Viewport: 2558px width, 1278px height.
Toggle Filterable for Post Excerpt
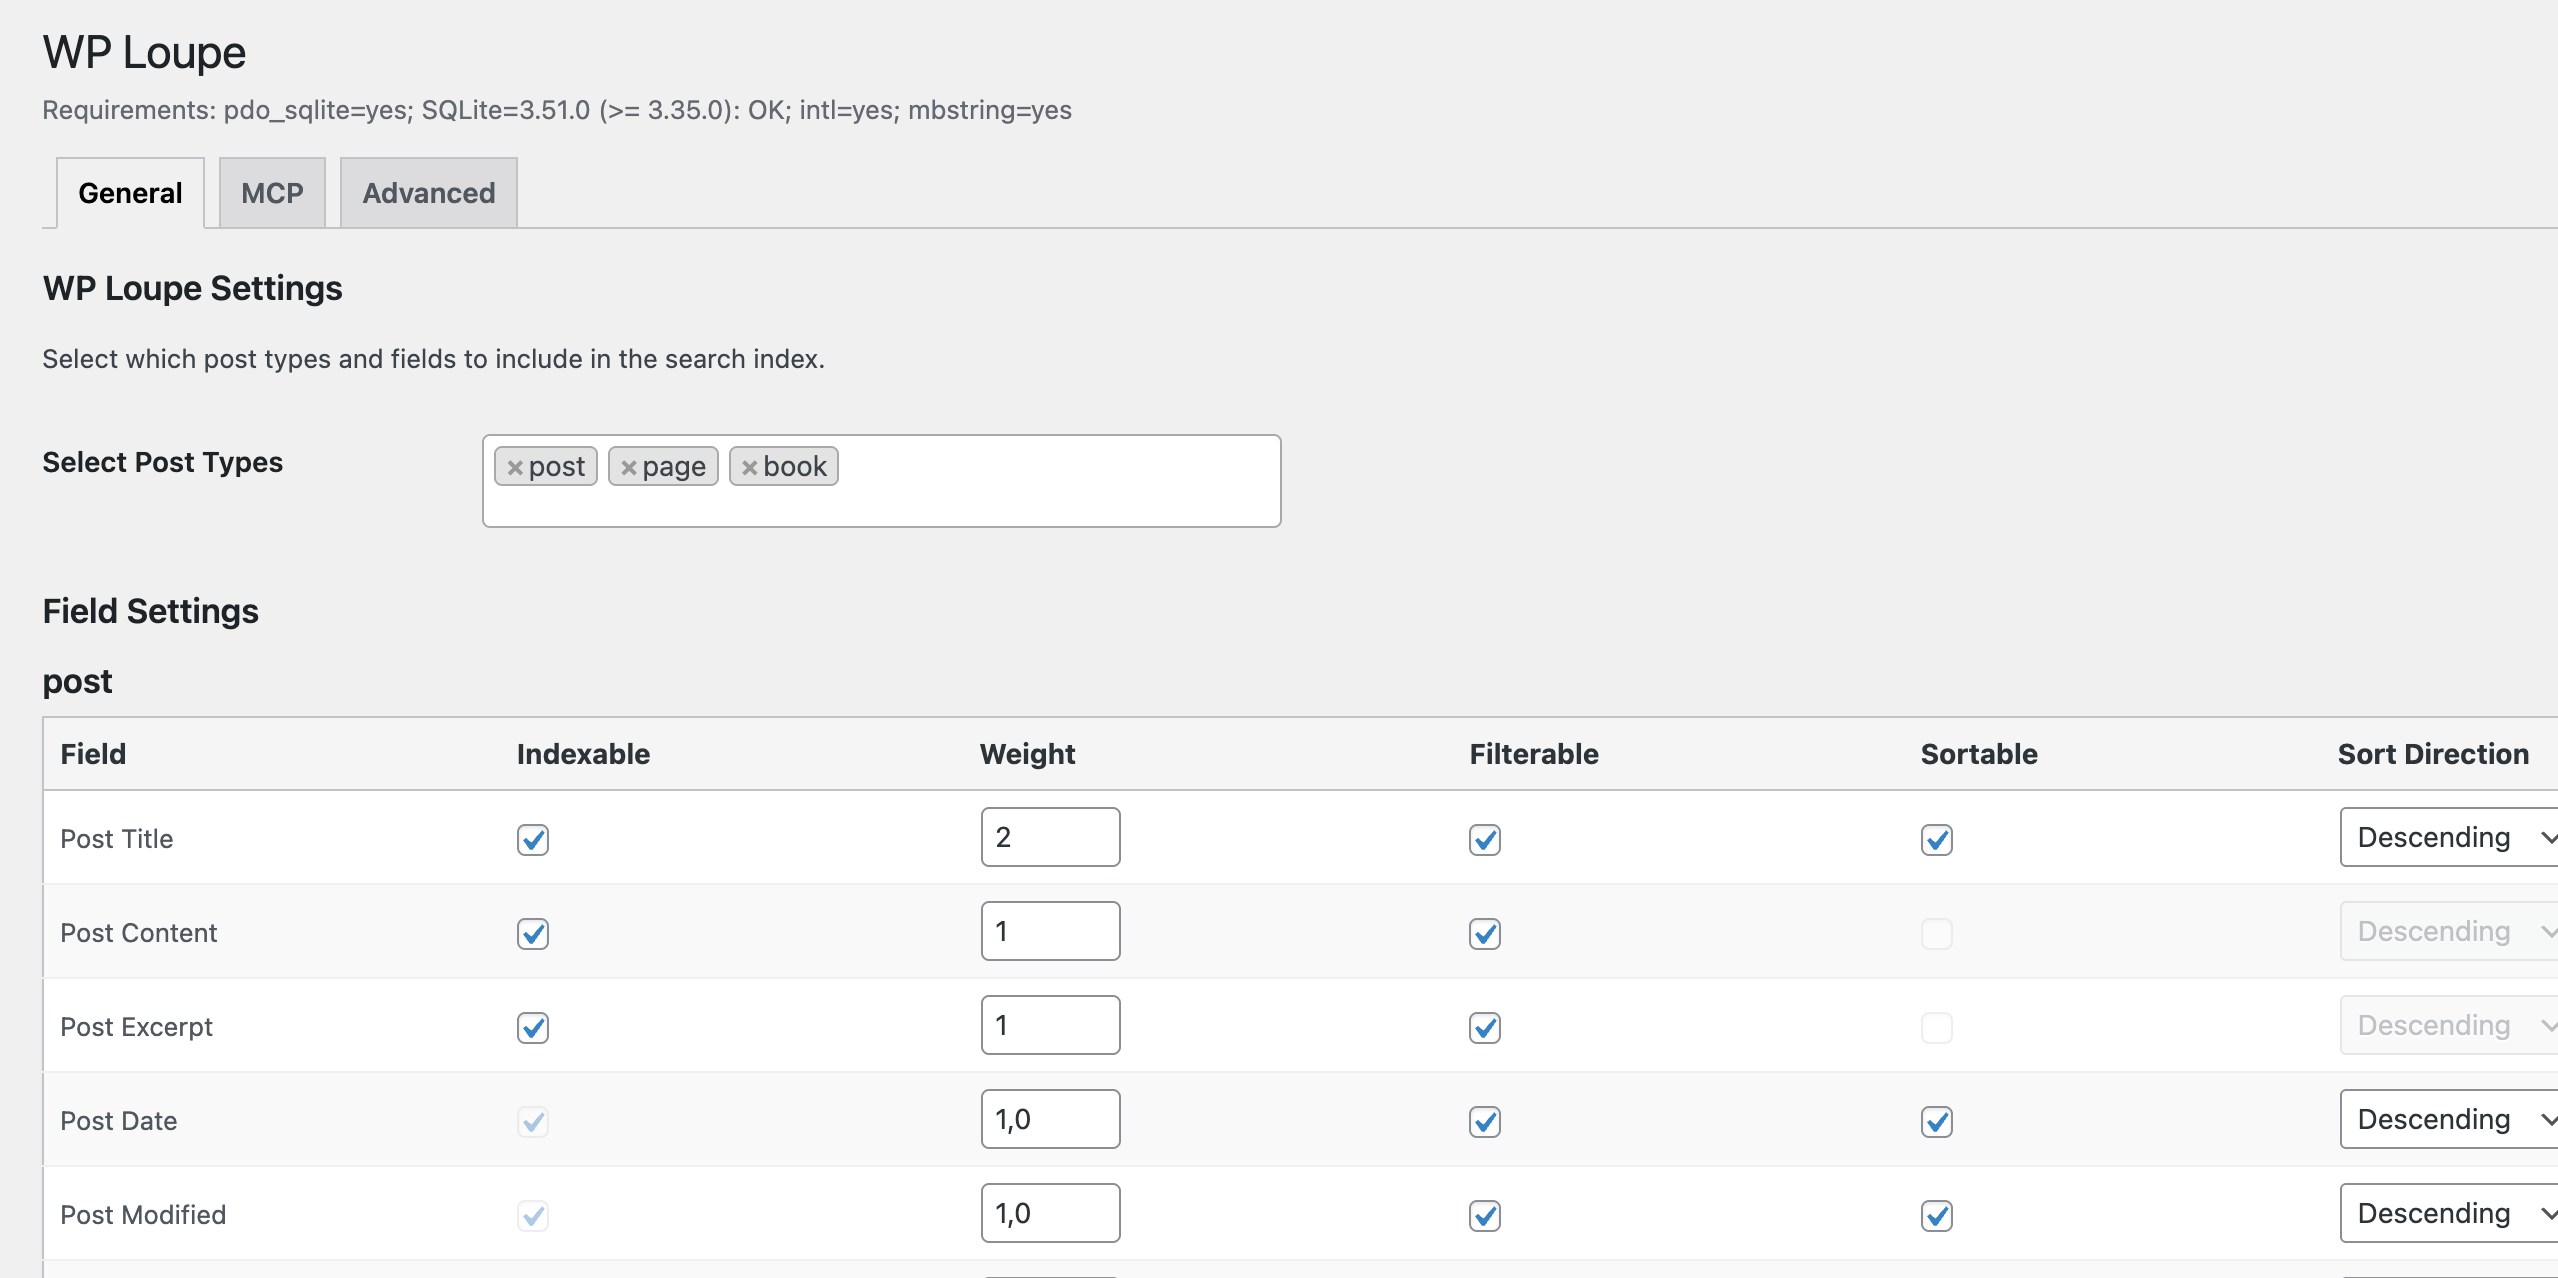click(x=1485, y=1027)
